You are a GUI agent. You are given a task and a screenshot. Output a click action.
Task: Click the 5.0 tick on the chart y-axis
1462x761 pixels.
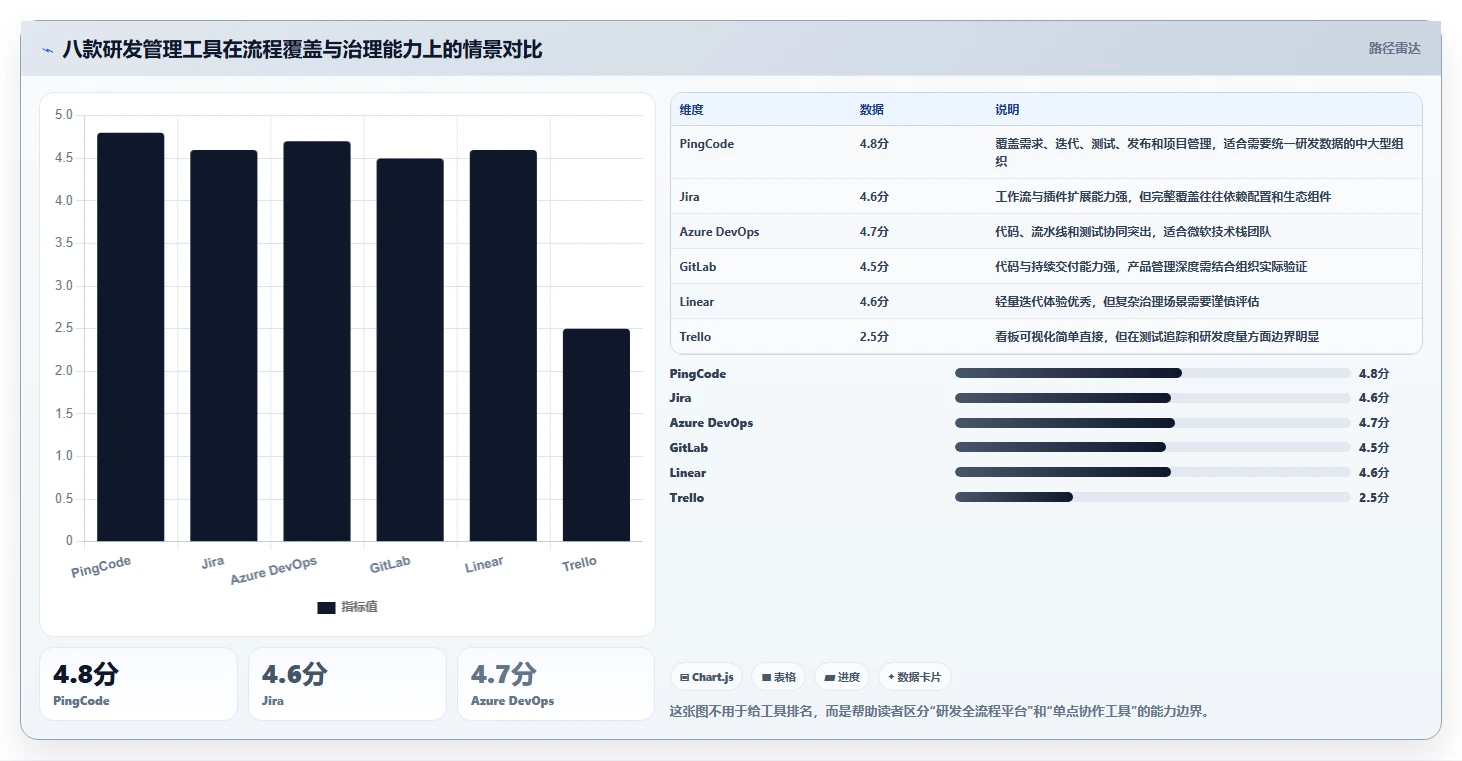[63, 115]
